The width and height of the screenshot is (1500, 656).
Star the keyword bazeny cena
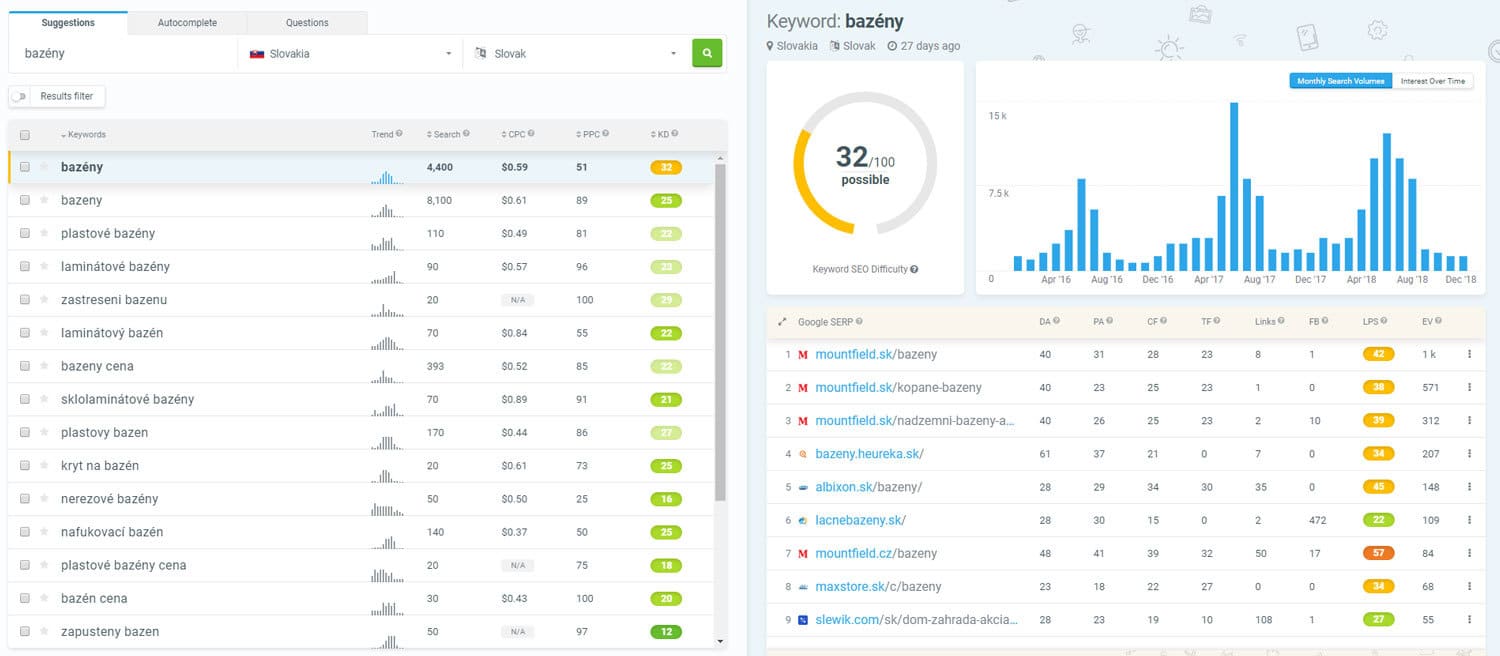(43, 366)
